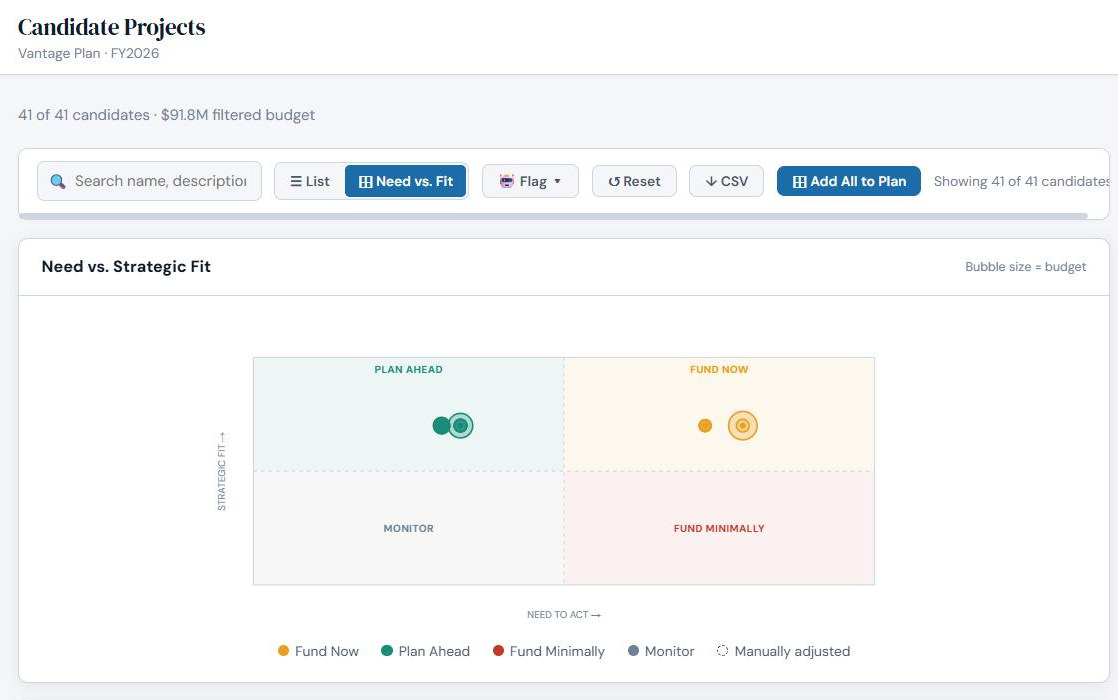Select the large ringed Fund Now bubble
Viewport: 1118px width, 700px height.
743,426
